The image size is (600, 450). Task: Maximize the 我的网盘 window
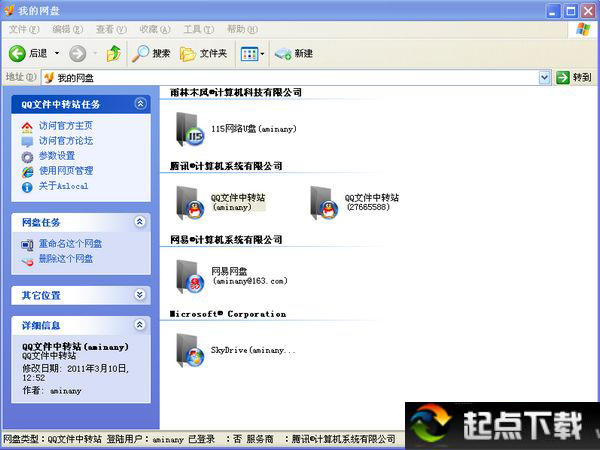coord(571,11)
